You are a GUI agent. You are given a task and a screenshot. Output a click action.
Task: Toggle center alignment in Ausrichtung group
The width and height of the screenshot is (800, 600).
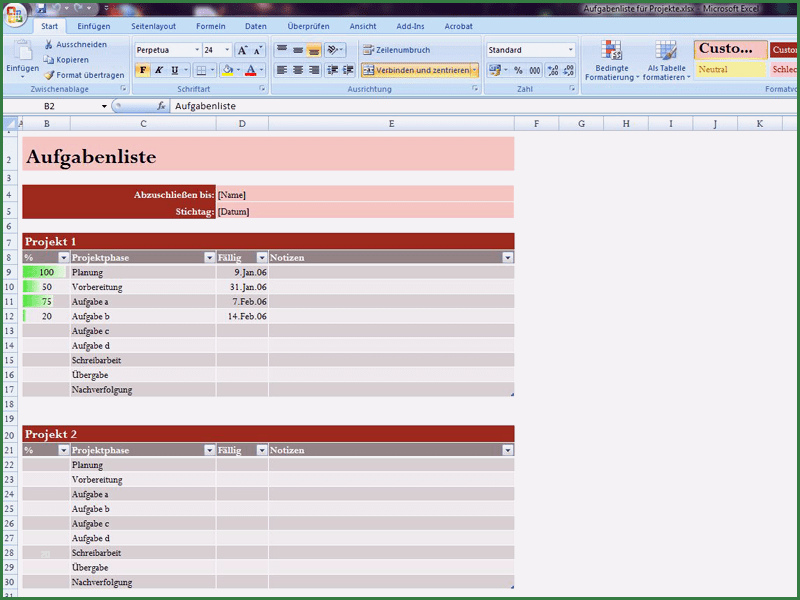296,68
